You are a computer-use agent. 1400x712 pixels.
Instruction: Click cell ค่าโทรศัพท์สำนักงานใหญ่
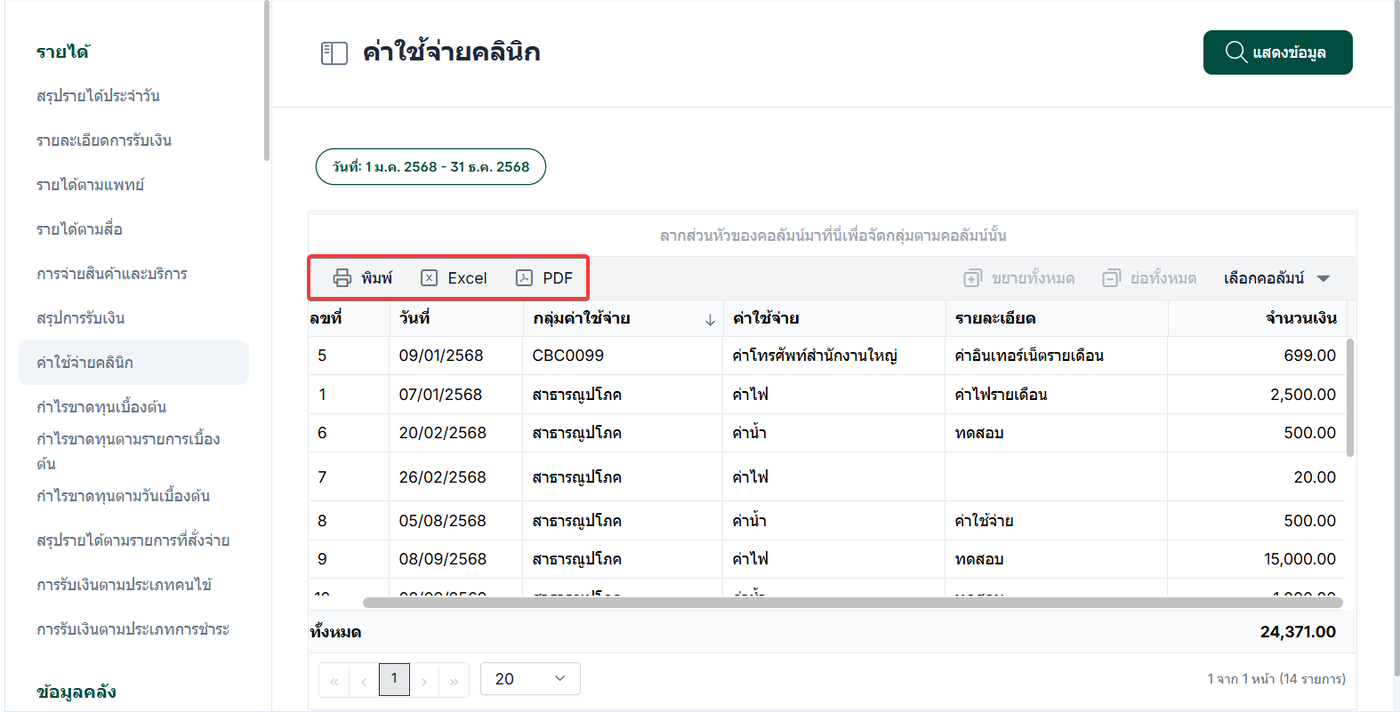tap(834, 355)
